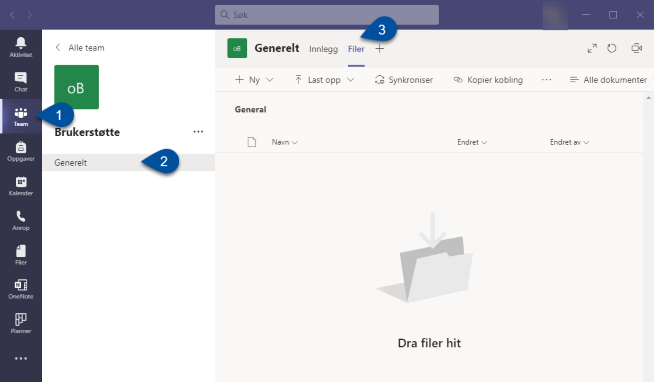The width and height of the screenshot is (654, 382).
Task: Sort by the Endret av column
Action: tap(569, 142)
